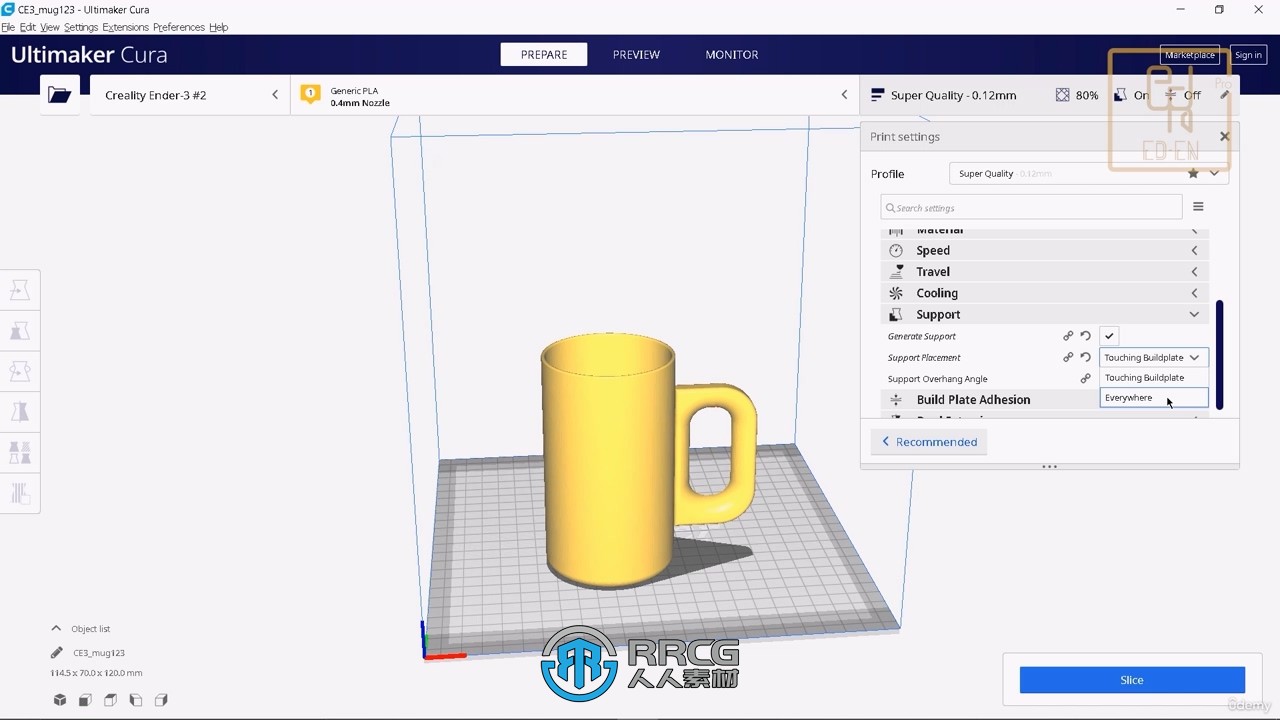Screen dimensions: 1280x720
Task: Click the Search settings field
Action: click(x=1031, y=207)
